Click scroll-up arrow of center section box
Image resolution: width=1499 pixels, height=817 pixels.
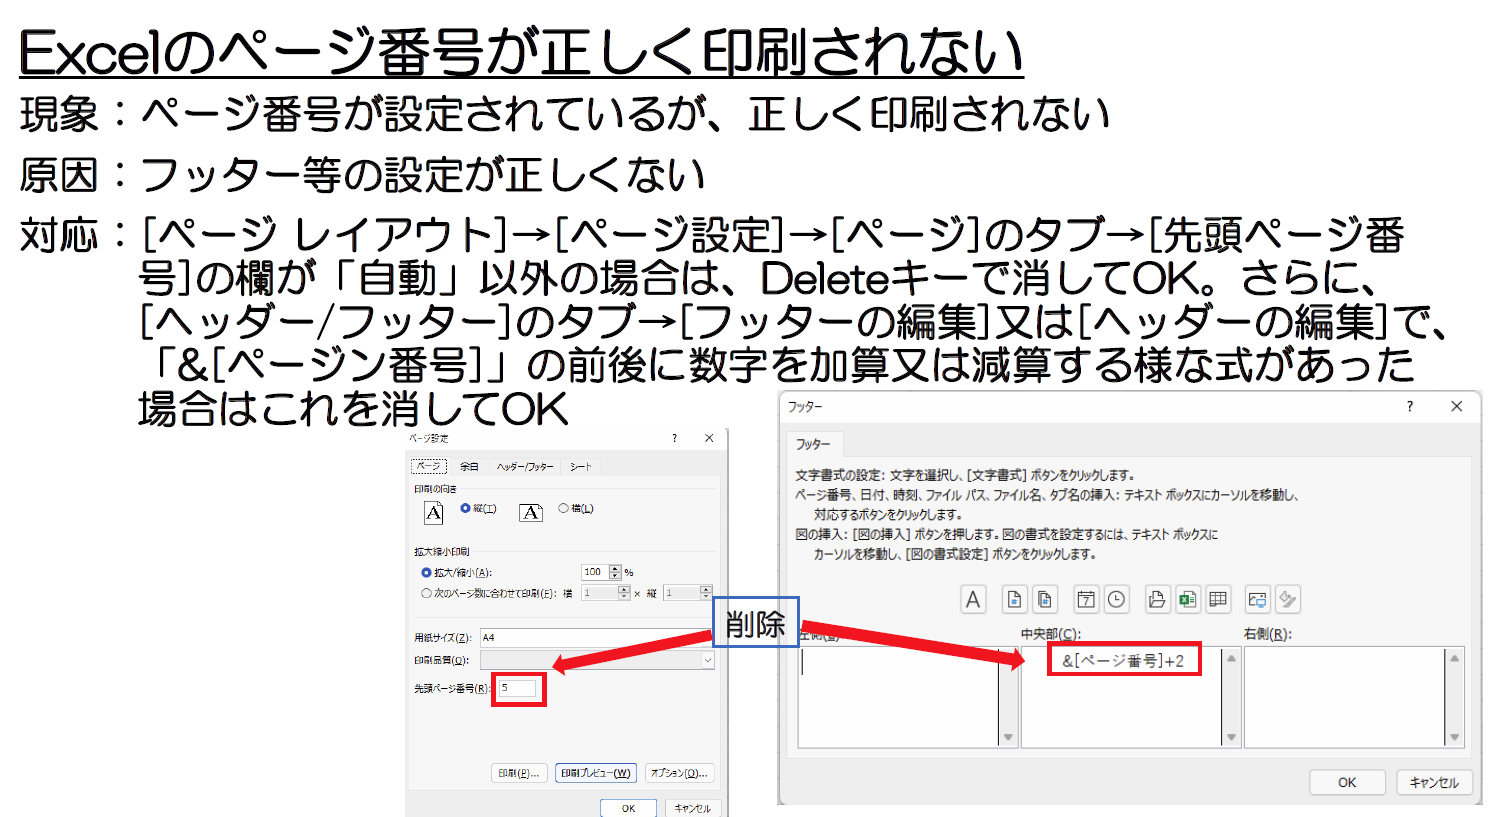tap(1231, 657)
